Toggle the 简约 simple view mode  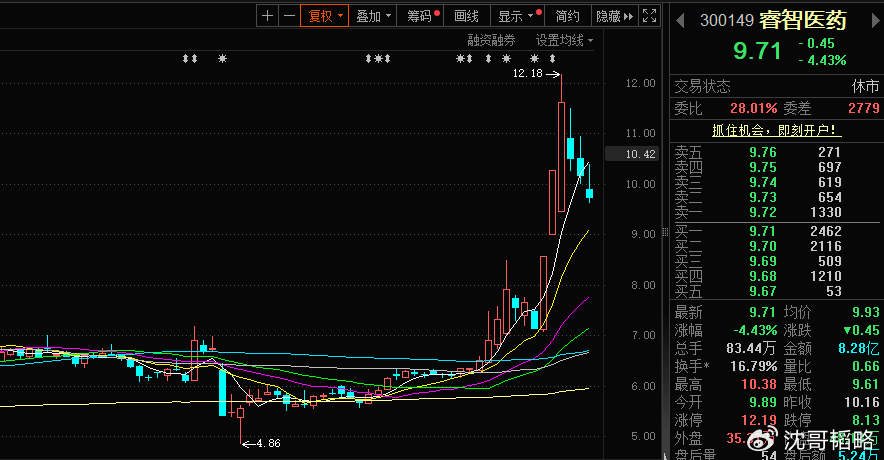coord(567,15)
